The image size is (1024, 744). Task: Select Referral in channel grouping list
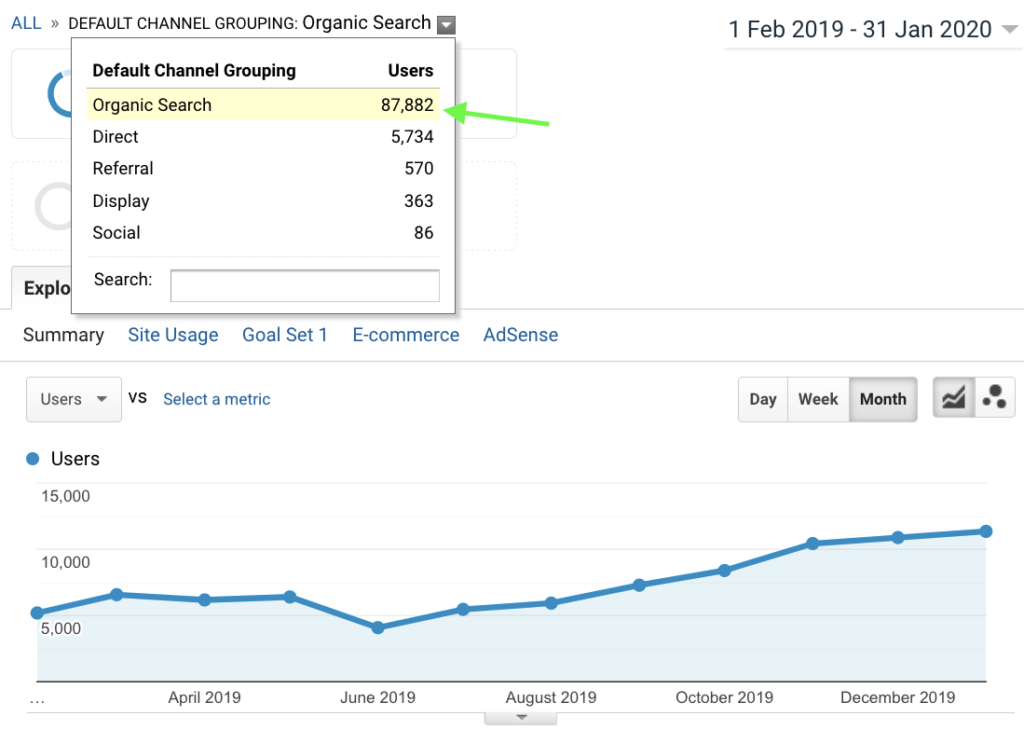123,169
